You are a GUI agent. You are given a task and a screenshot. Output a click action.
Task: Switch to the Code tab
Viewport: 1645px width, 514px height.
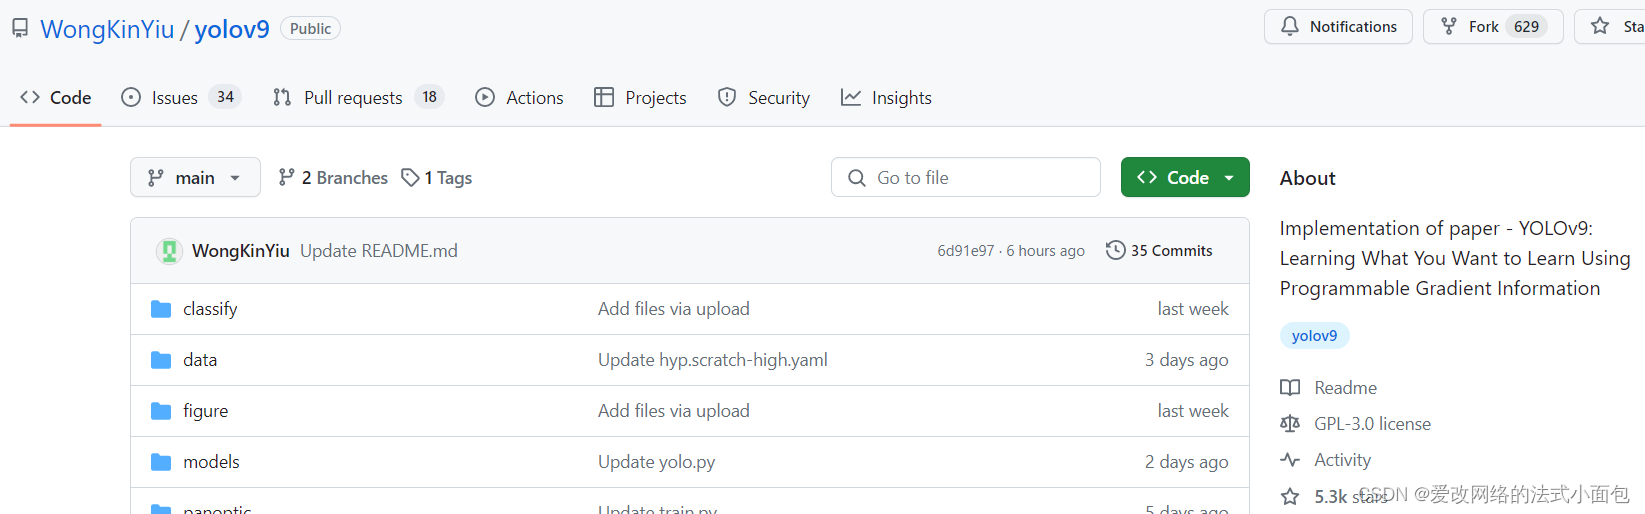pos(56,97)
